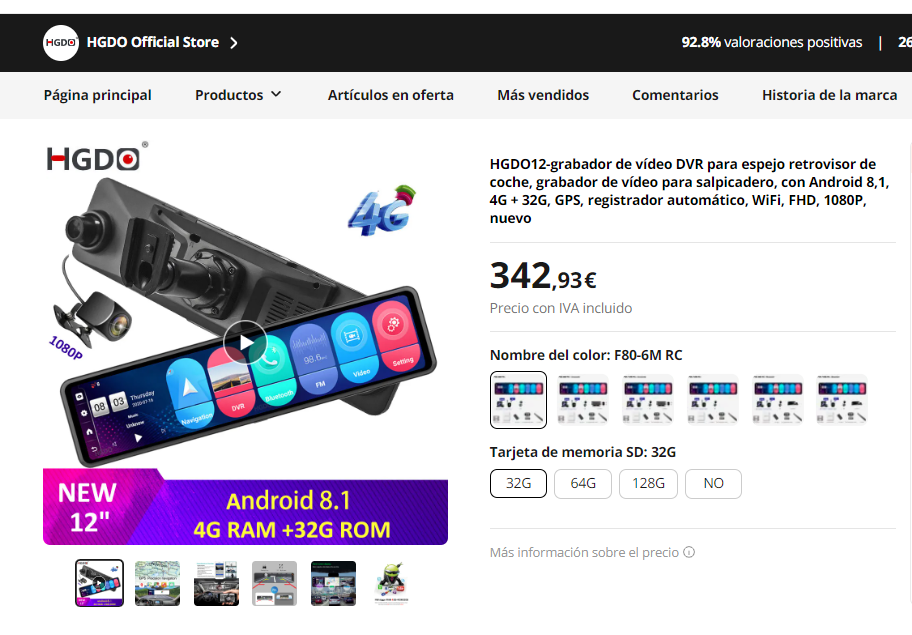Click info icon beside Más información sobre el precio

click(x=689, y=552)
